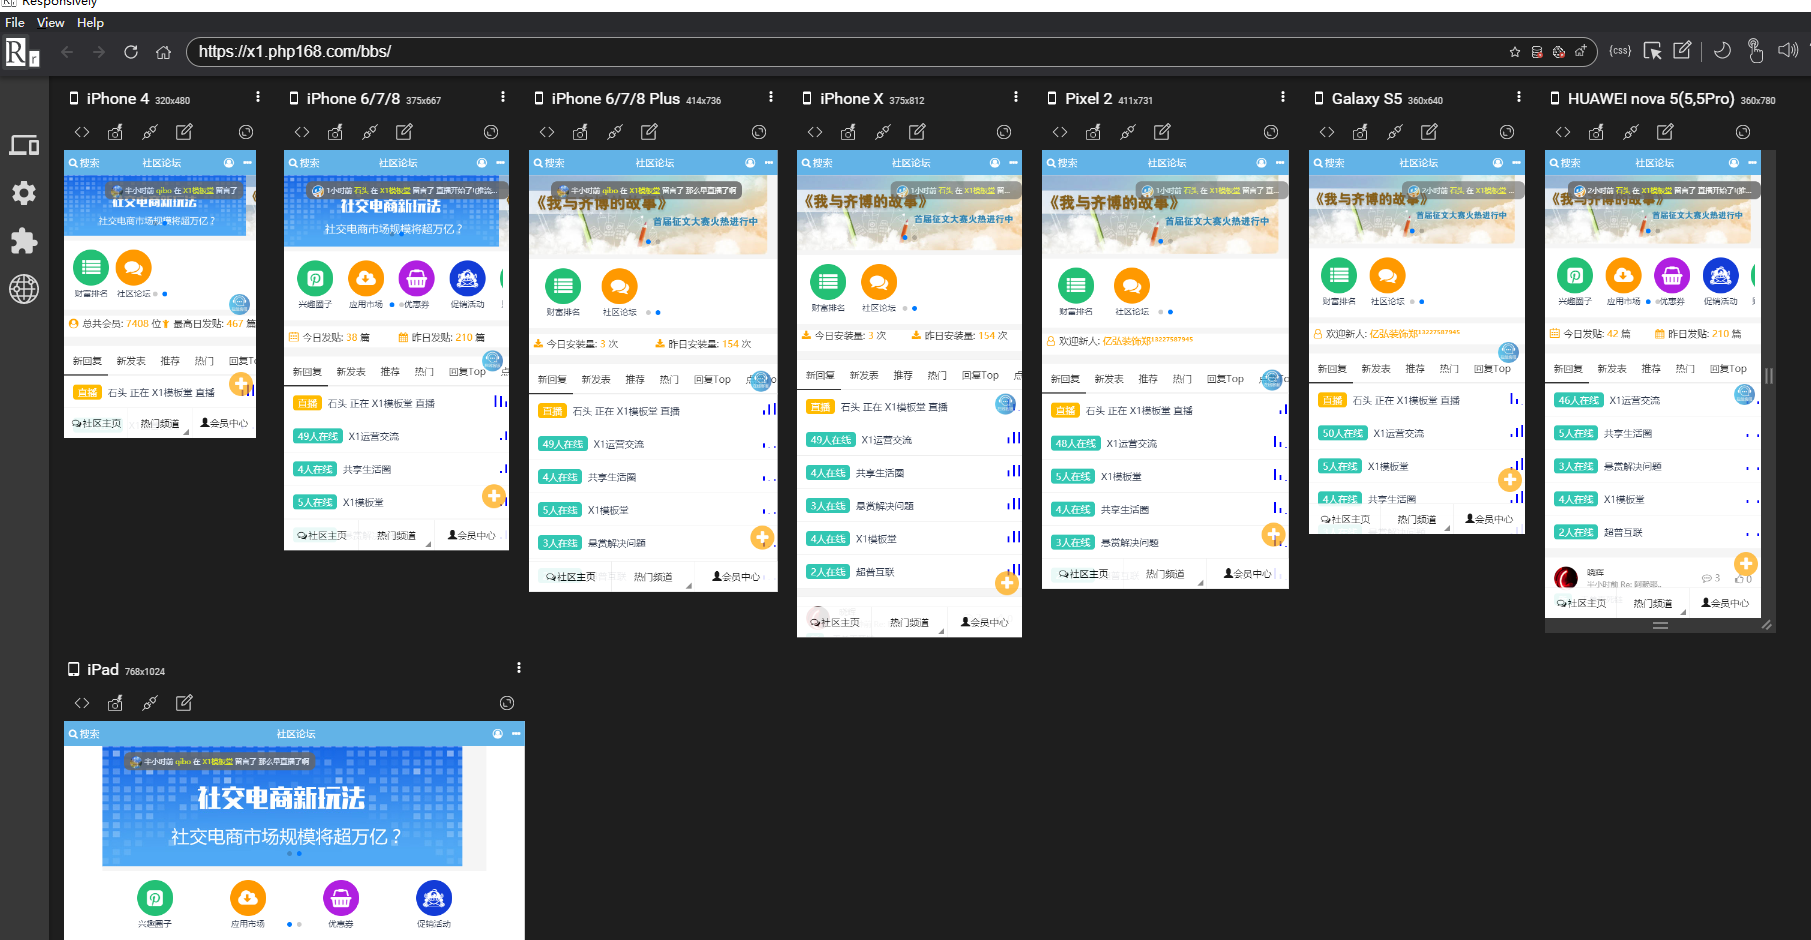Open devtools for the iPhone 6/7/8 preview
Viewport: 1811px width, 940px height.
tap(302, 132)
